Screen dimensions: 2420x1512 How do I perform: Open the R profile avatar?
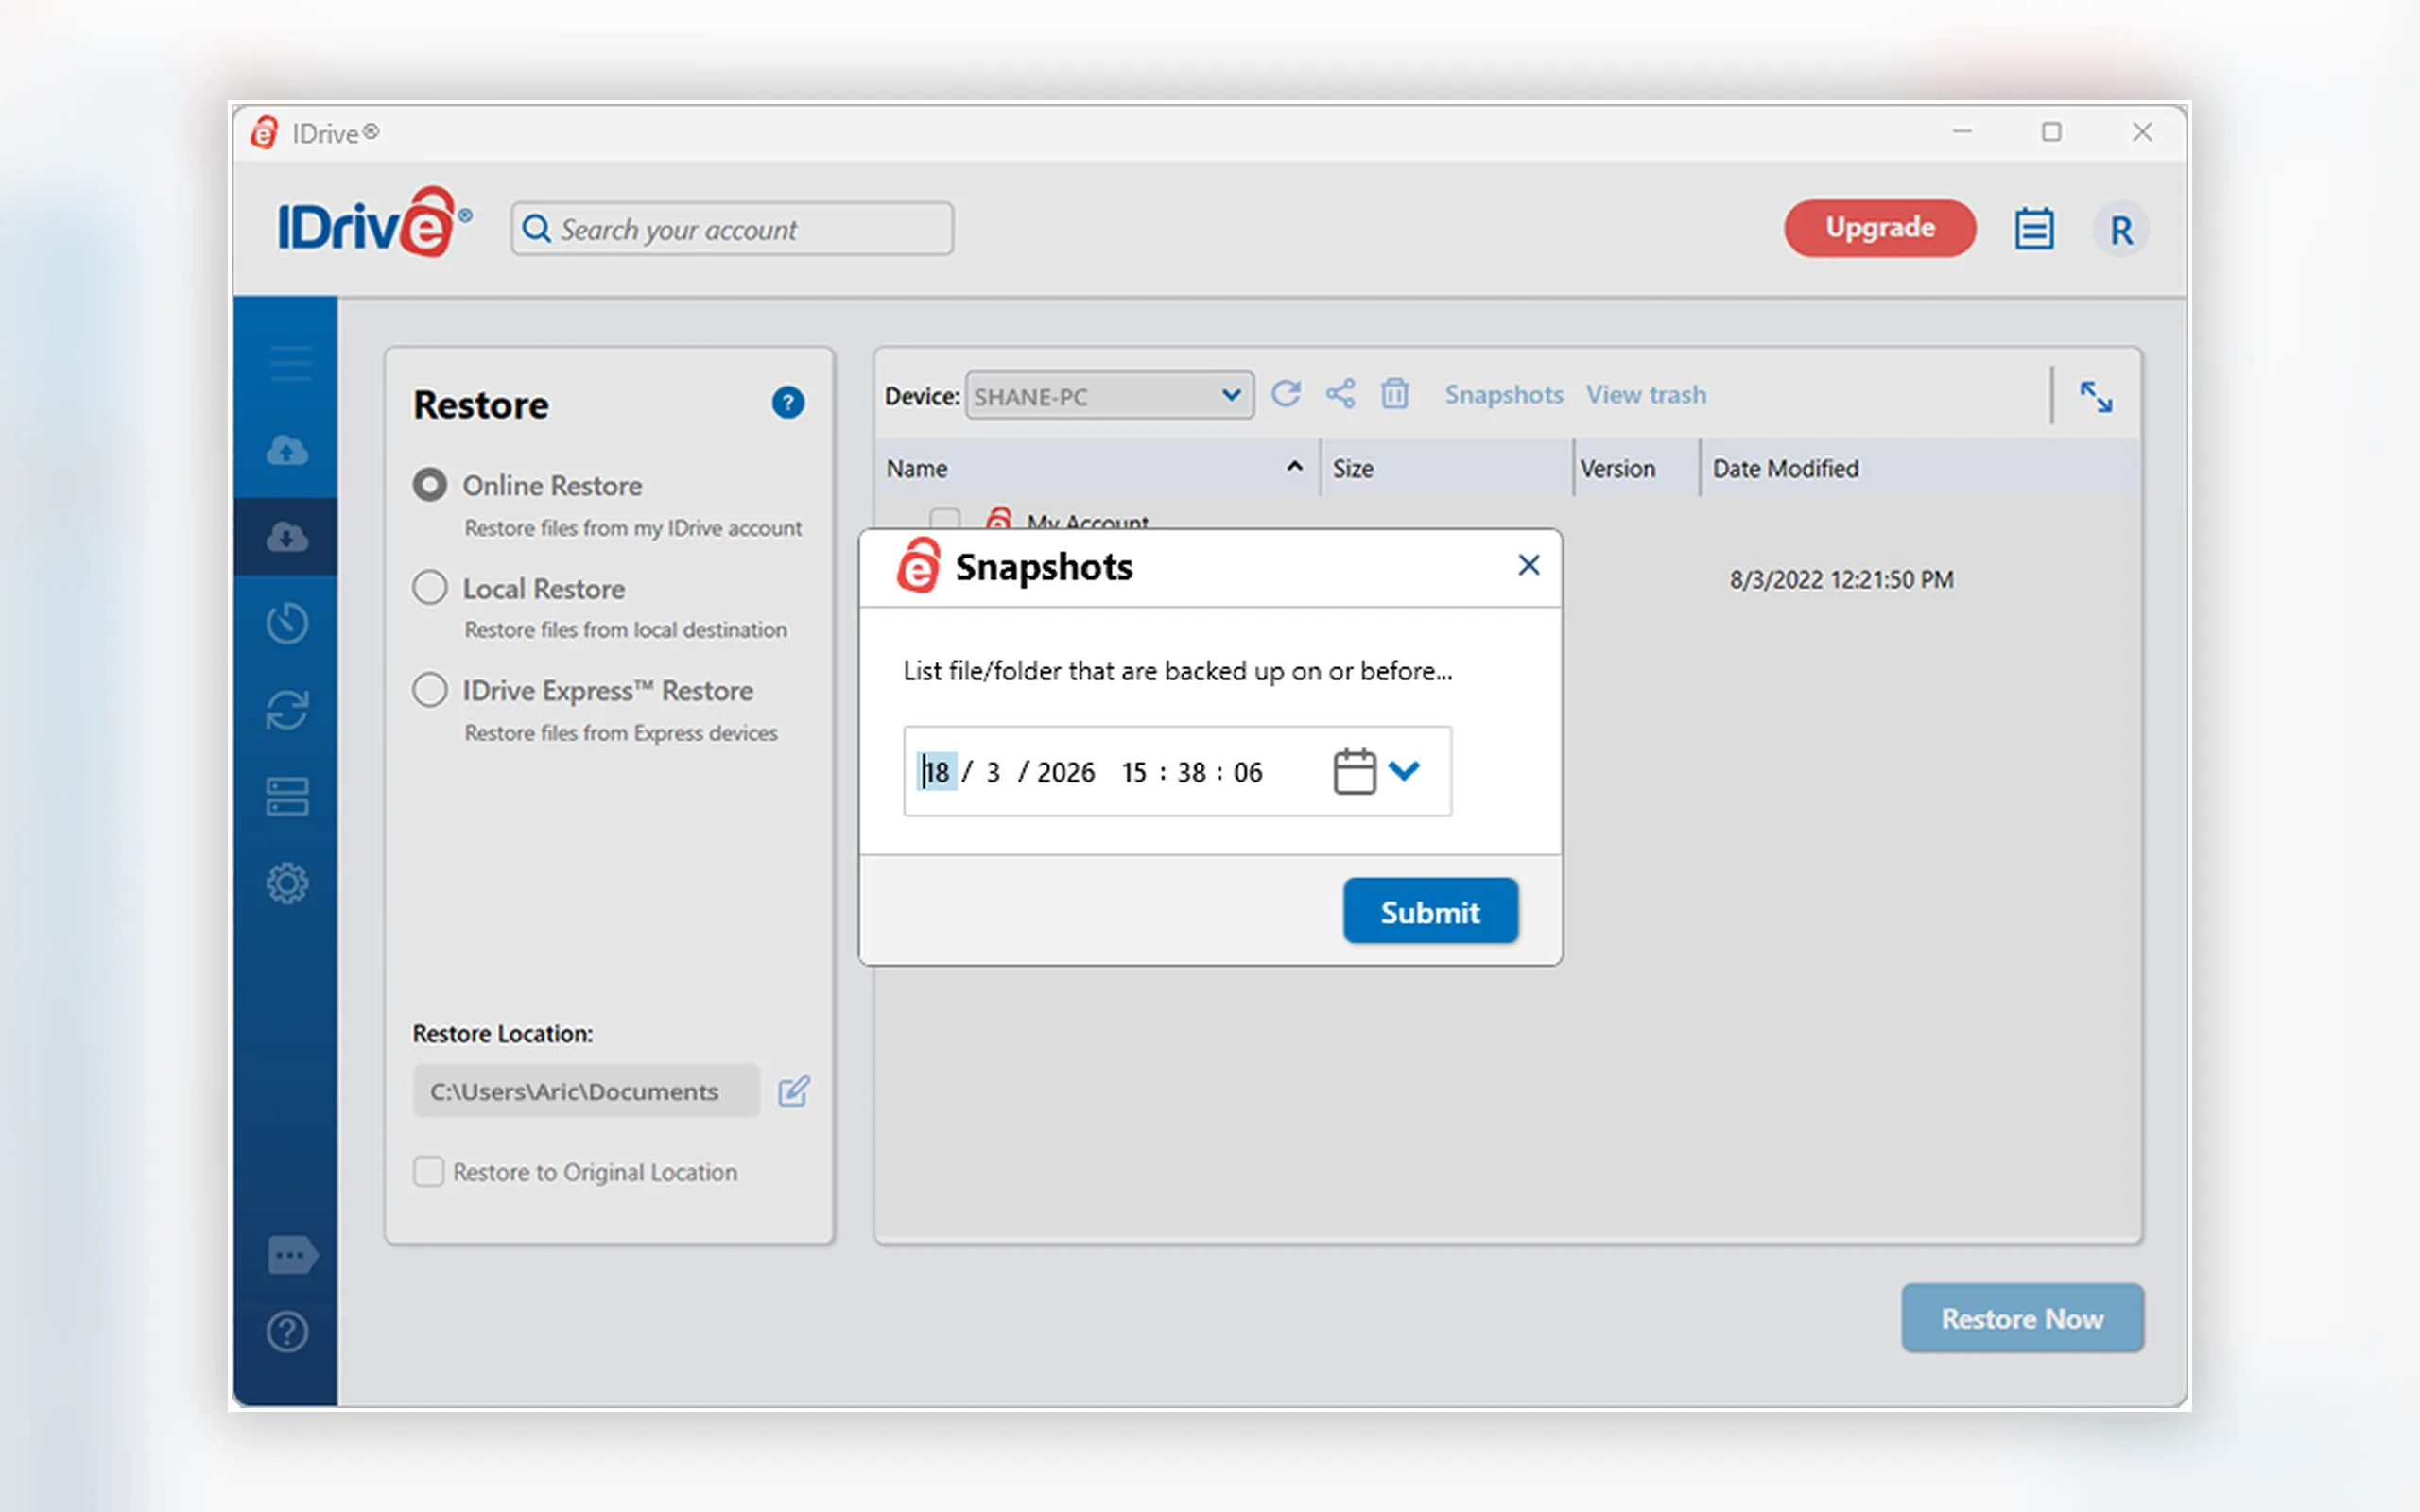pyautogui.click(x=2121, y=230)
